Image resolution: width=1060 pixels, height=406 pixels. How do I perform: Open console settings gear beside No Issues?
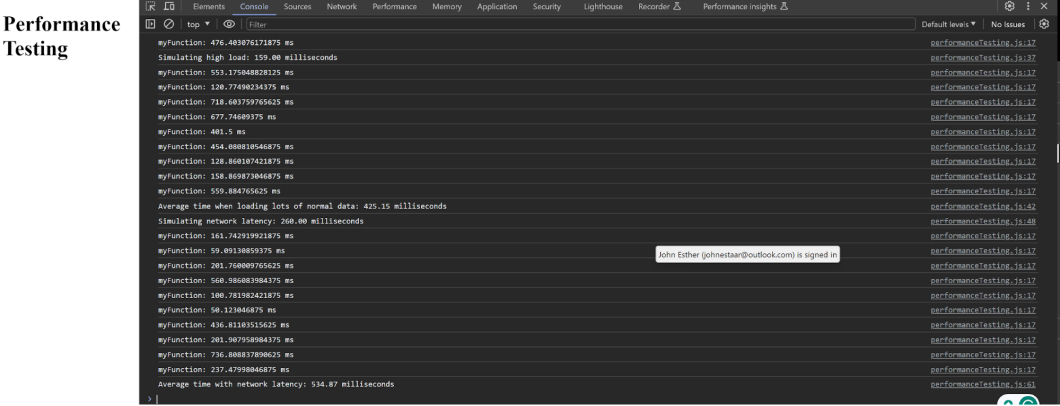coord(1044,24)
